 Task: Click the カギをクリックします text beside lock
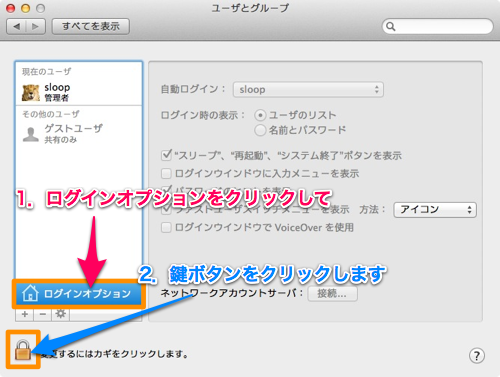point(141,354)
